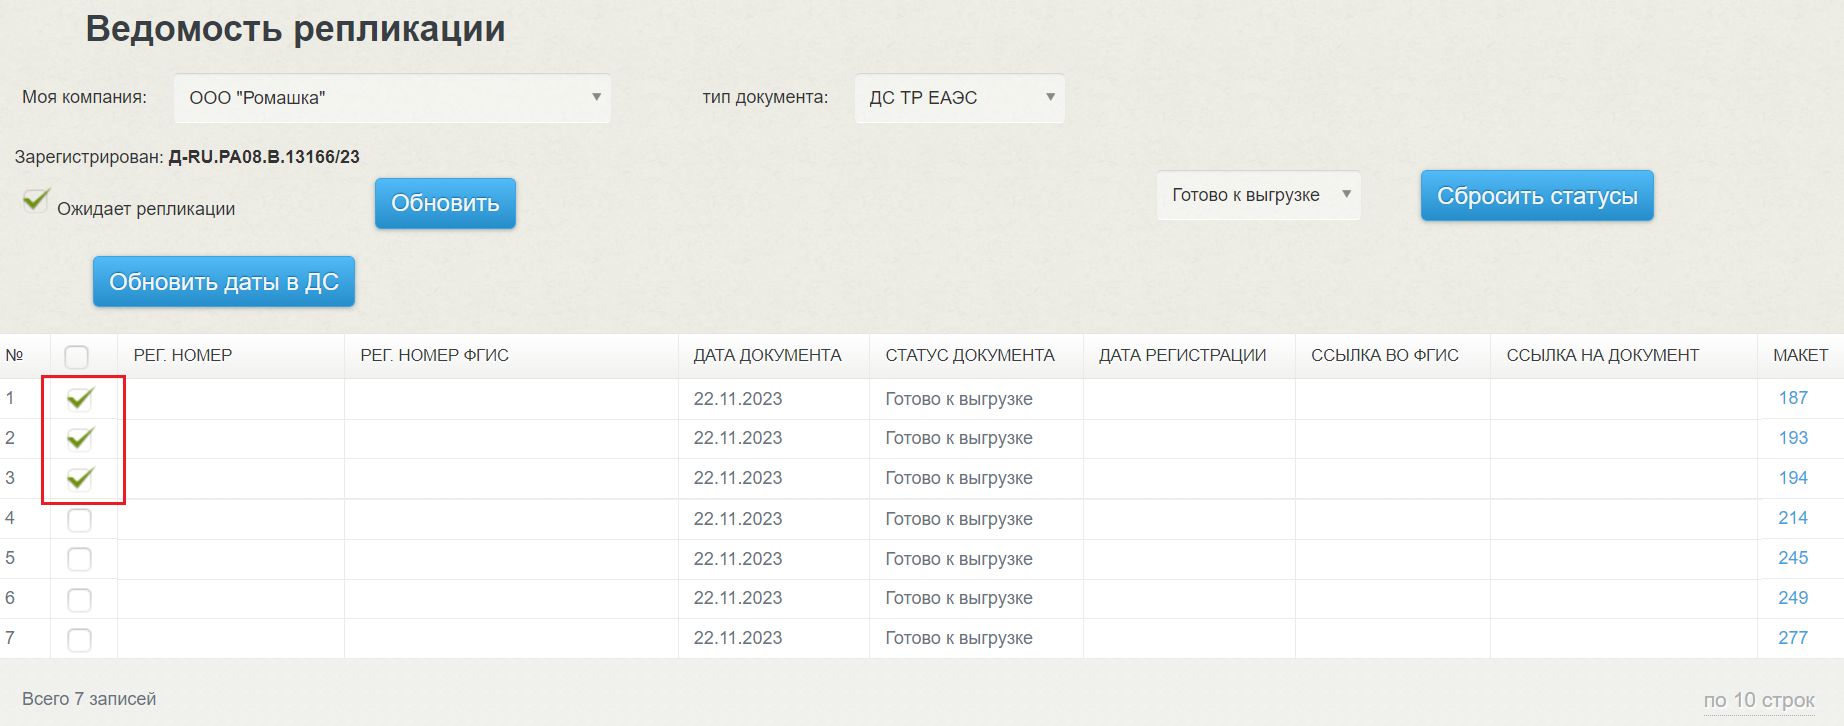1844x726 pixels.
Task: Open the Моя компания dropdown
Action: coord(392,98)
